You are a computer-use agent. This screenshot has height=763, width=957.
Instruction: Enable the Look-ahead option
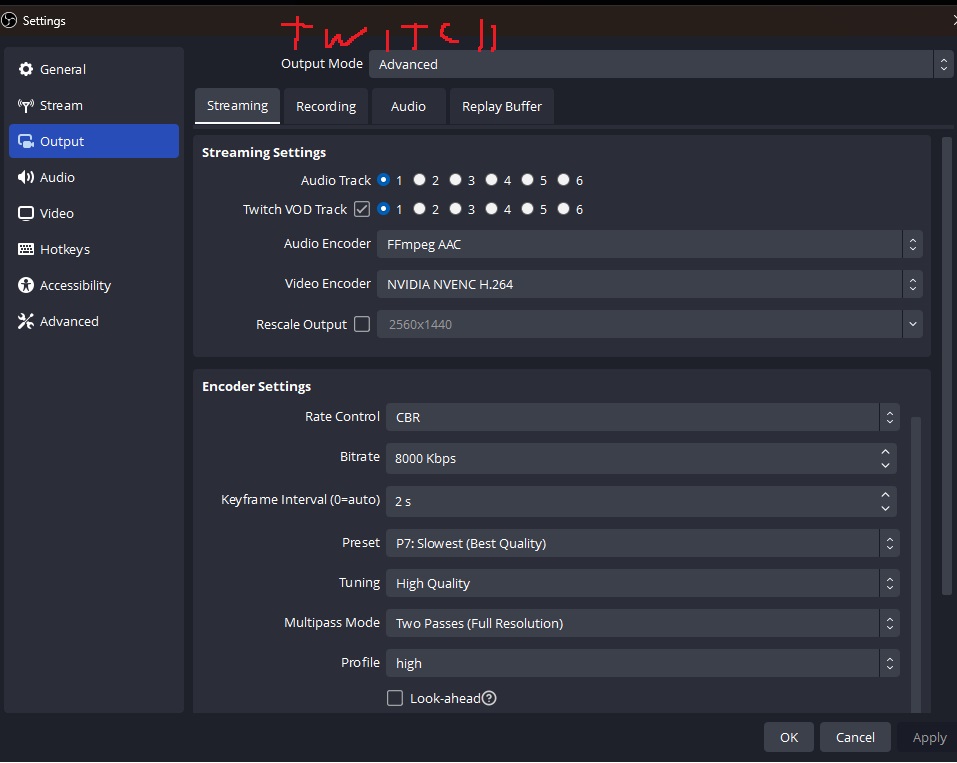395,698
